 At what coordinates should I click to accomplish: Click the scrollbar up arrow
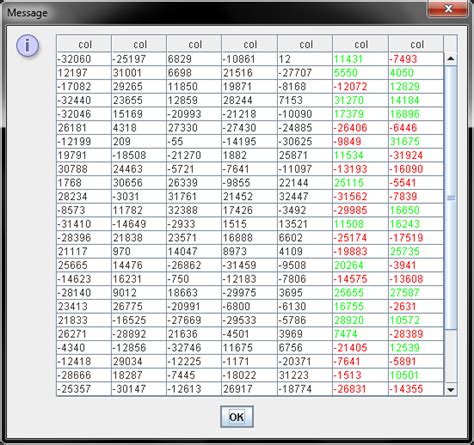tap(451, 59)
